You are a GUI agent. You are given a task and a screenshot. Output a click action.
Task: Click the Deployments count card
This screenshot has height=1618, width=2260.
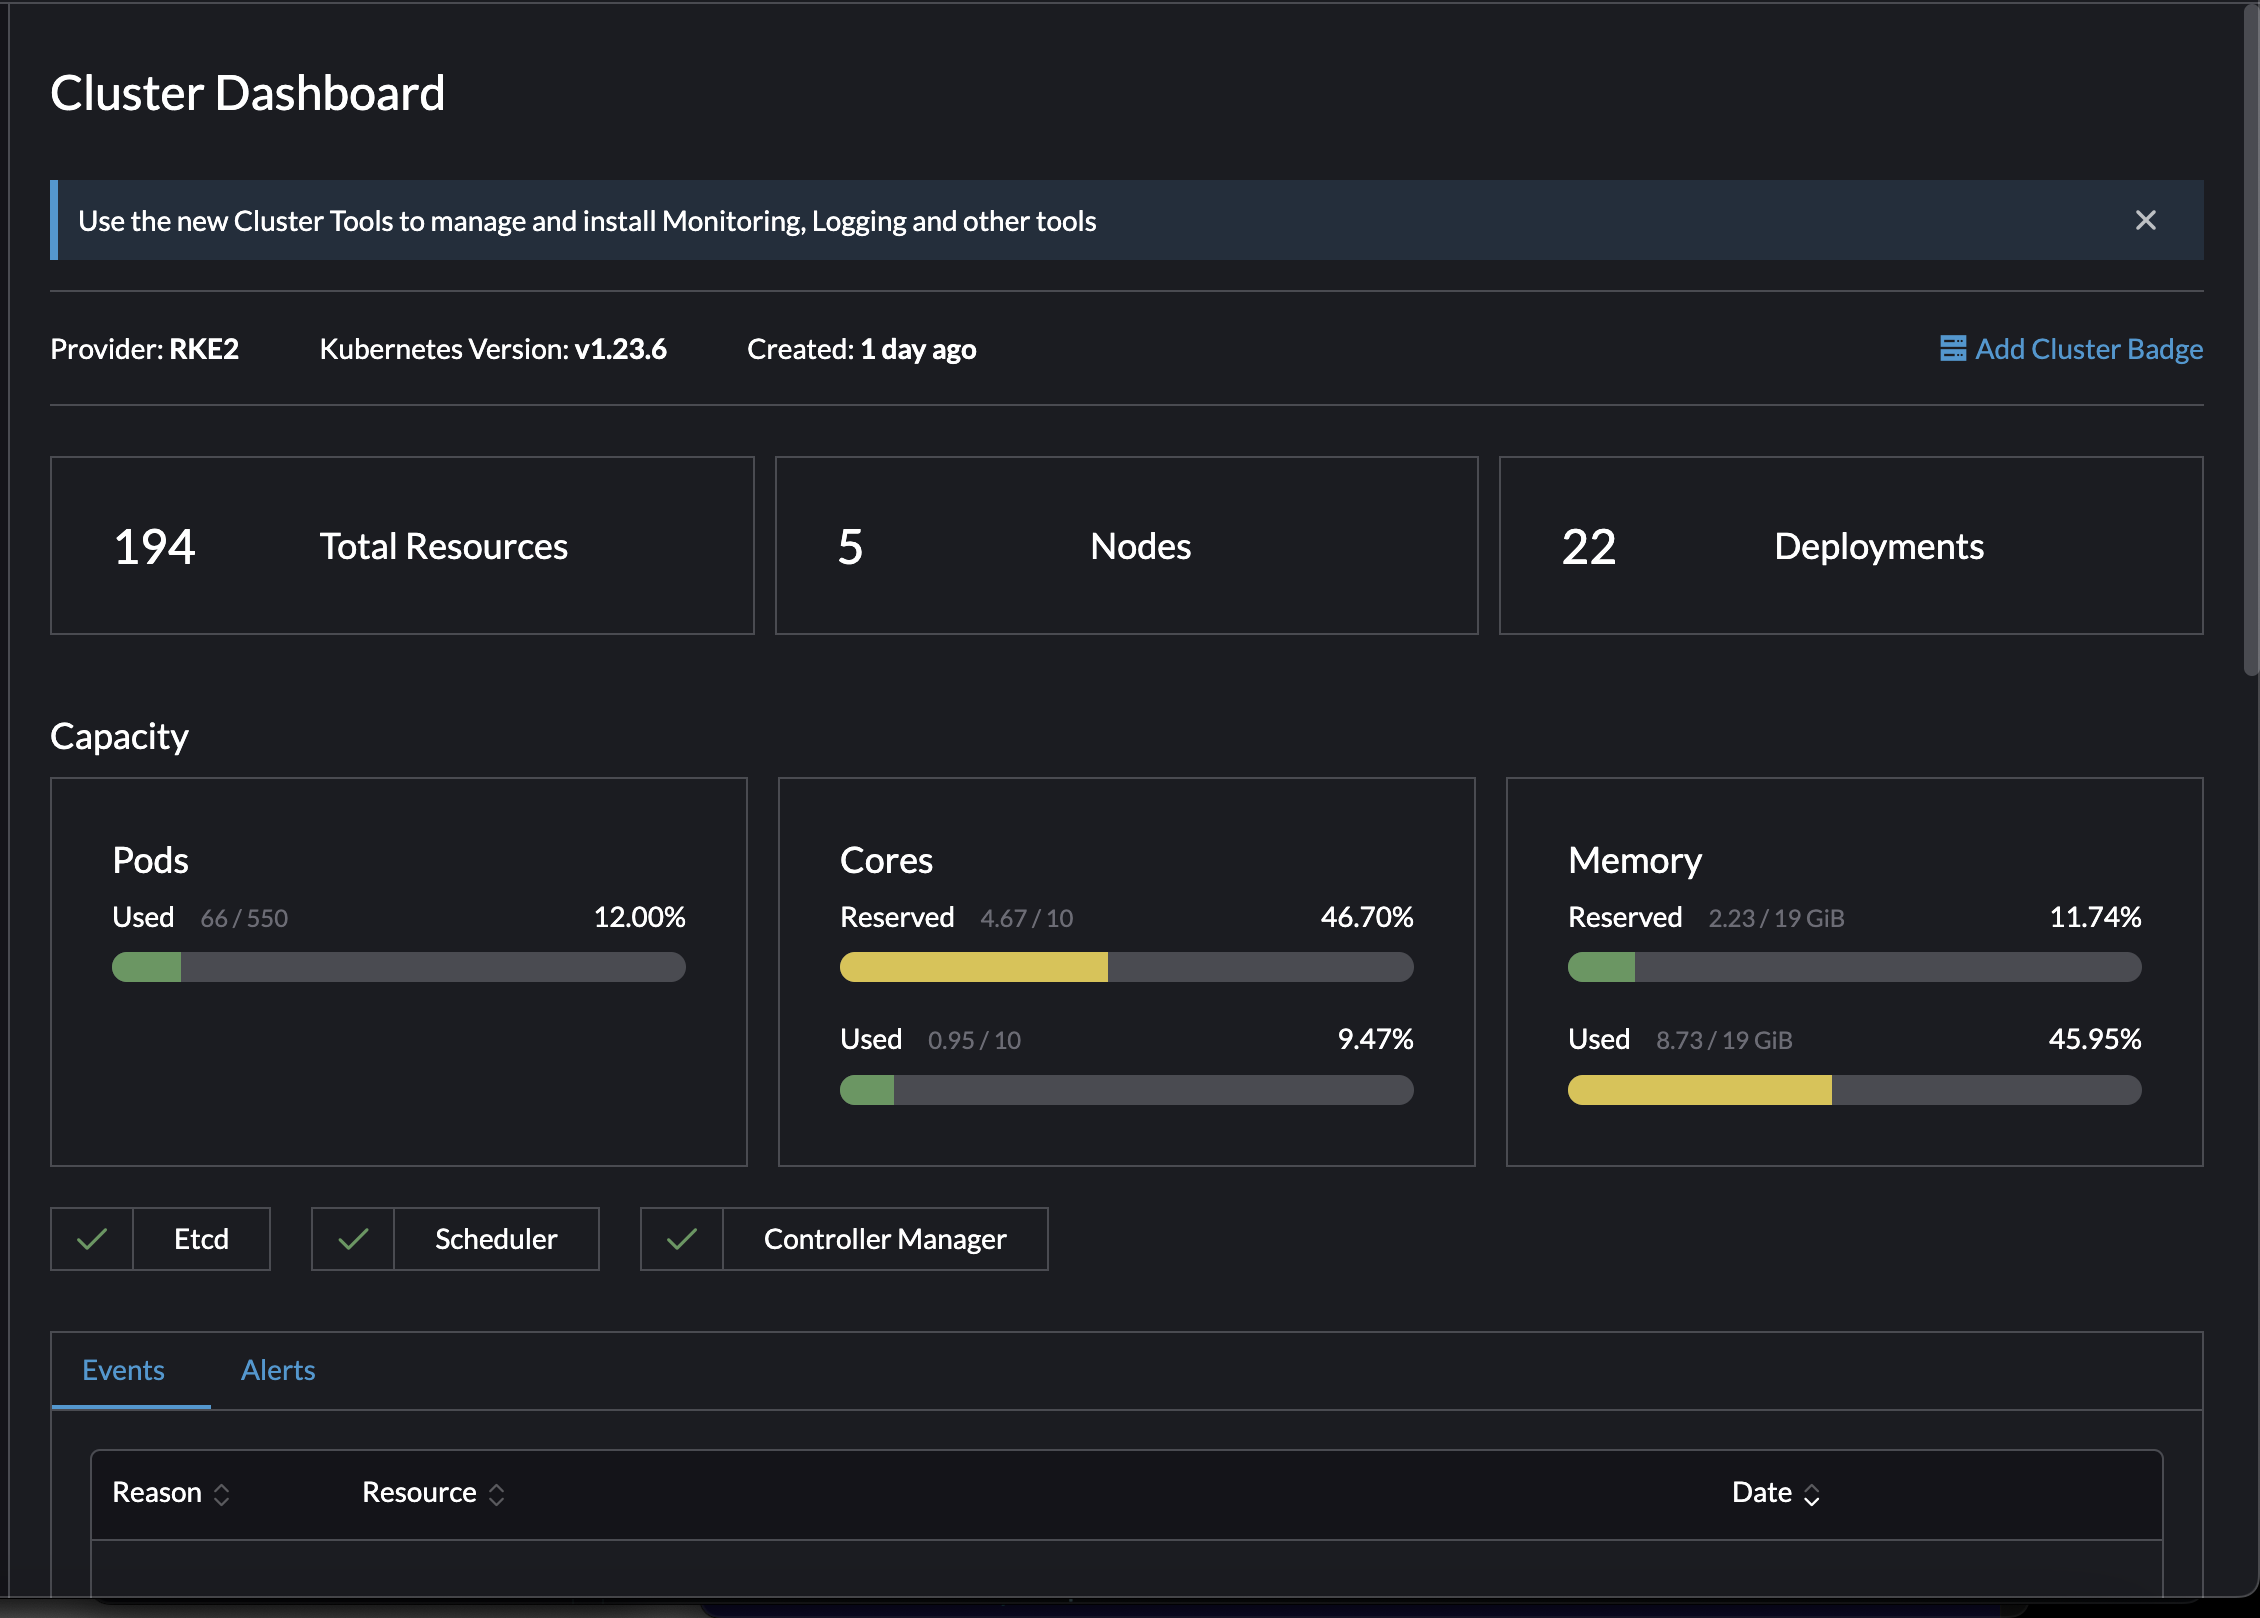(x=1851, y=545)
